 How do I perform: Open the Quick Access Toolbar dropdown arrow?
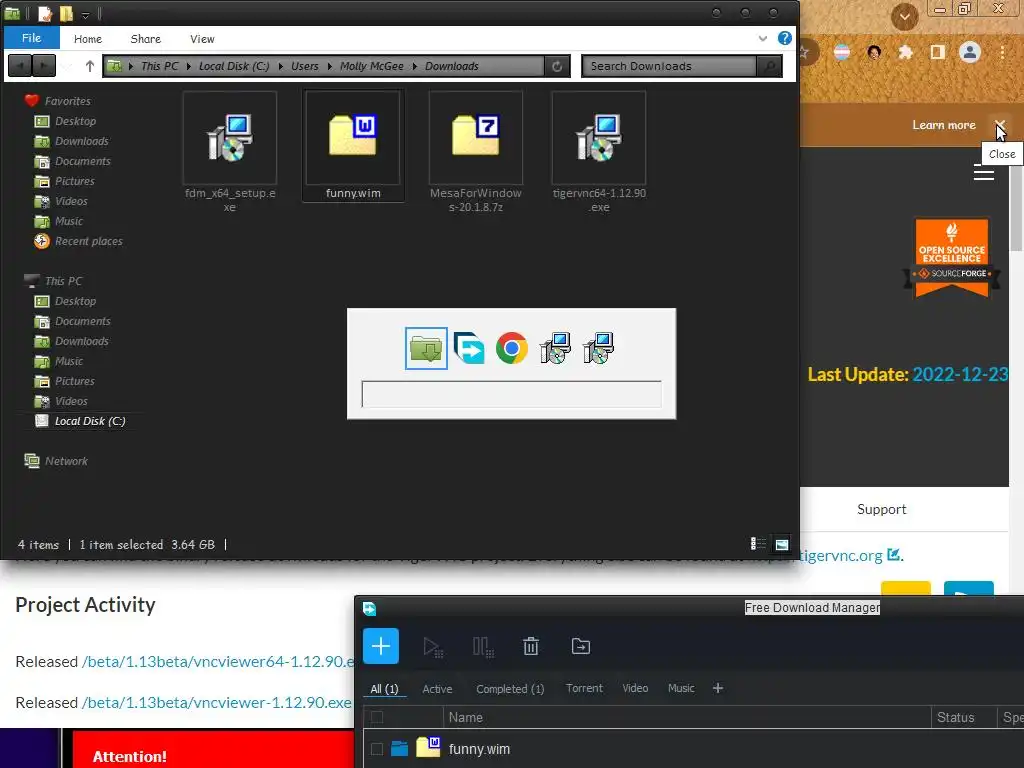86,14
